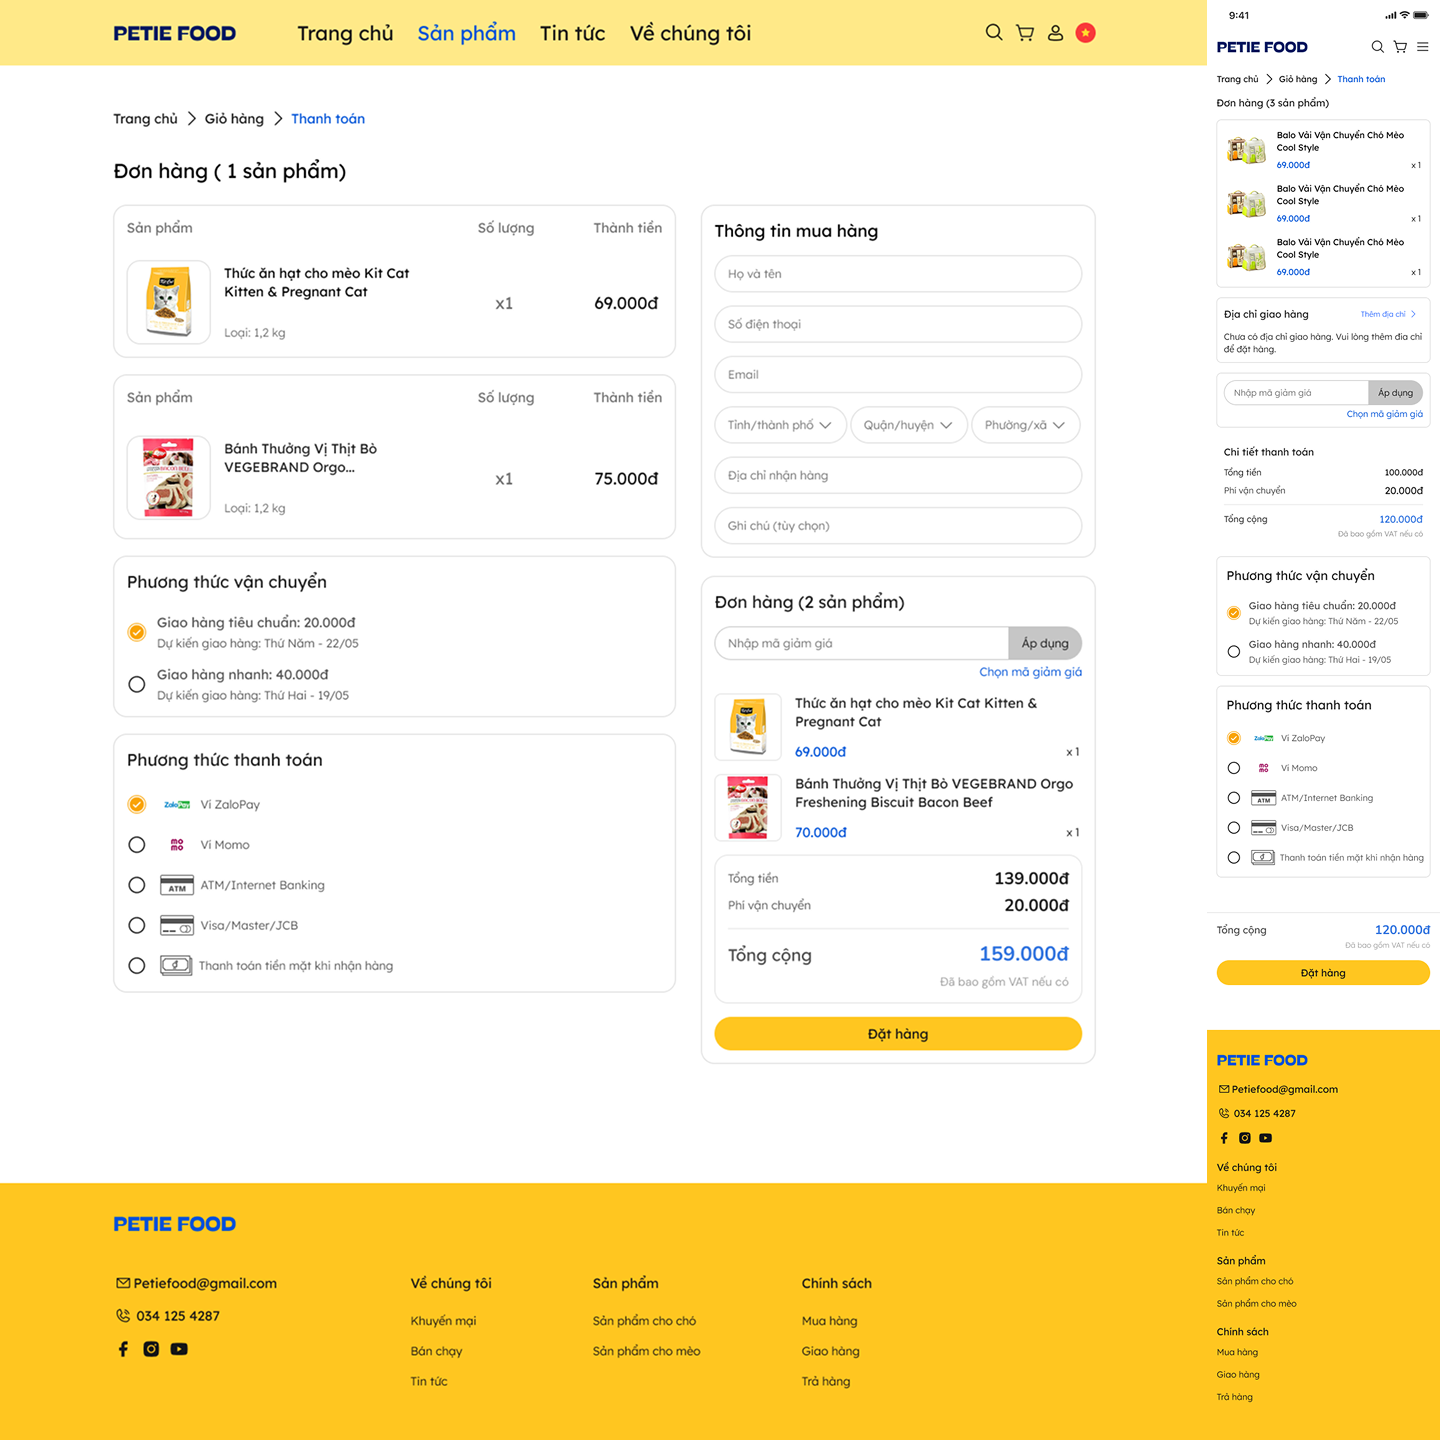Viewport: 1440px width, 1440px height.
Task: Select Giao hàng nhanh in the mobile view
Action: [x=1234, y=652]
